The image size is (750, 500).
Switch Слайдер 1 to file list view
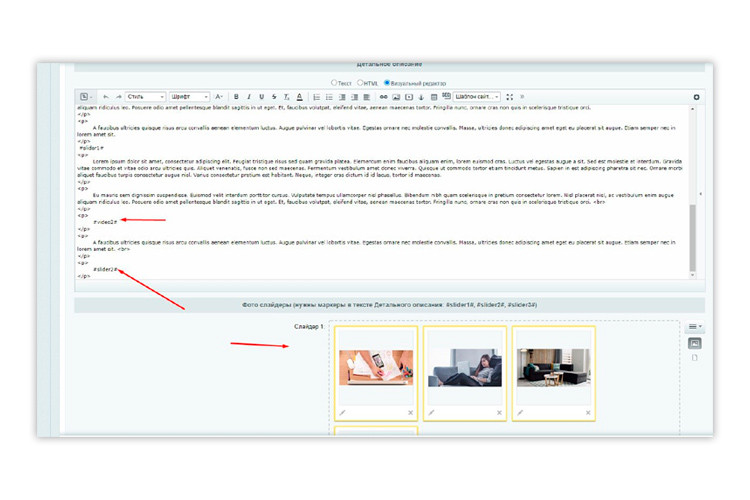(695, 357)
